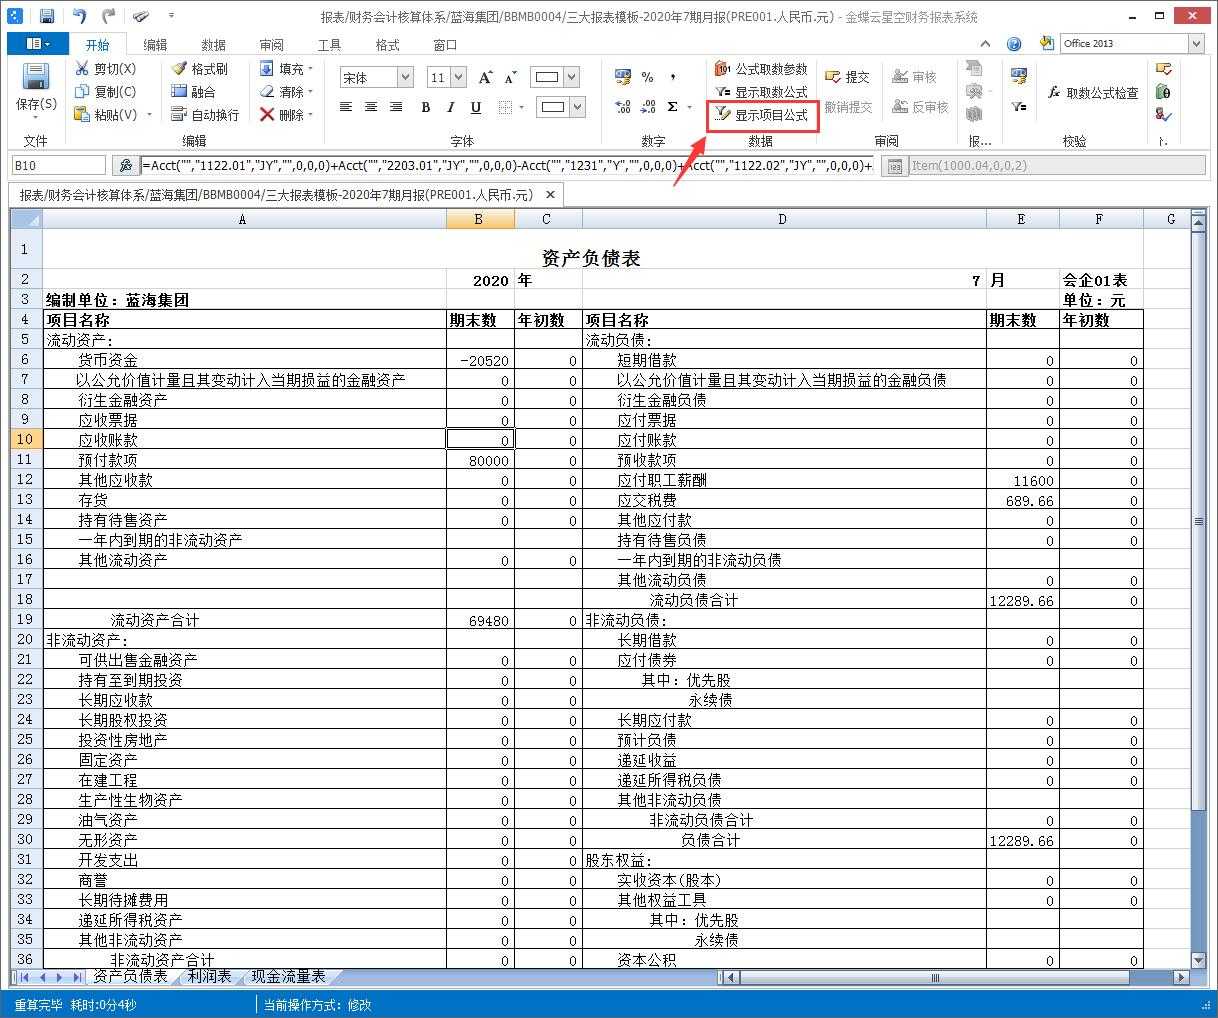Screen dimensions: 1218x1018
Task: Click the Format Painter (格式刷) tool
Action: (199, 69)
